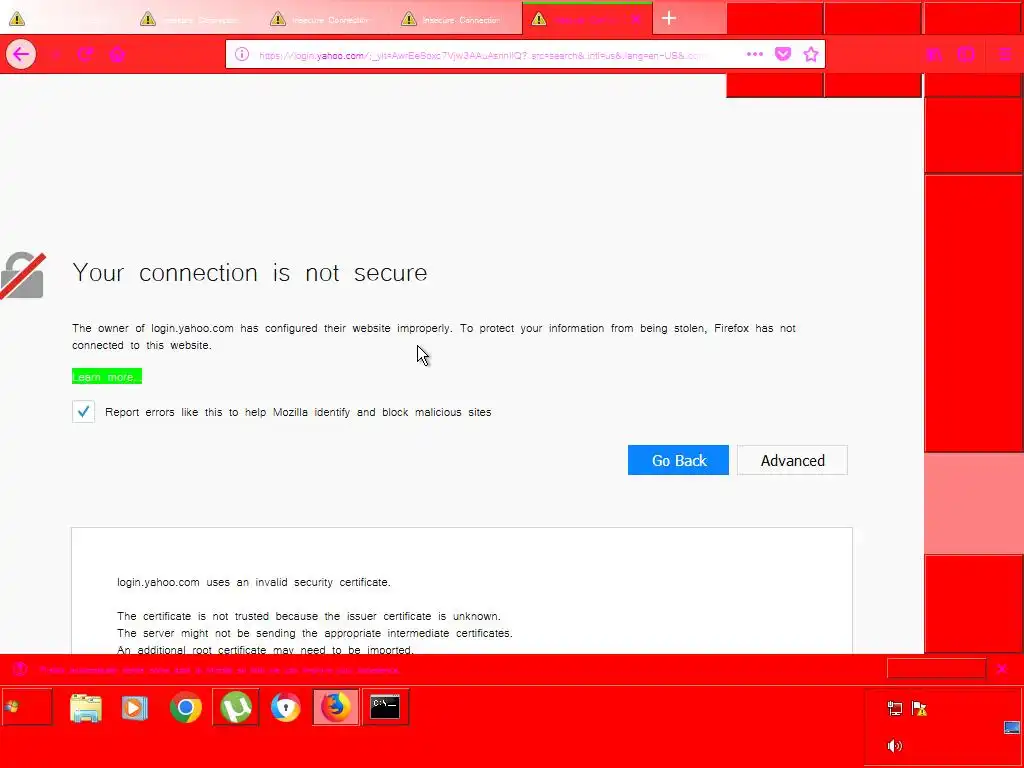The height and width of the screenshot is (768, 1024).
Task: Bookmark this page with the star
Action: point(810,54)
